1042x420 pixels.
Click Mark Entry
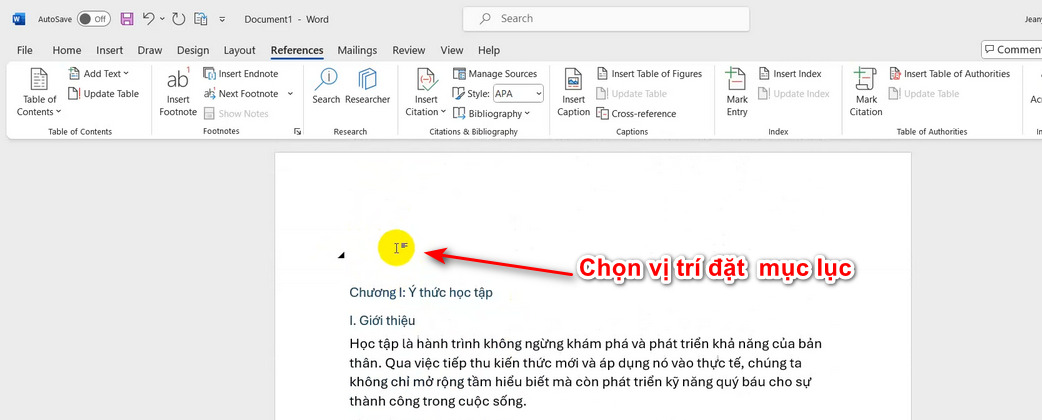737,92
